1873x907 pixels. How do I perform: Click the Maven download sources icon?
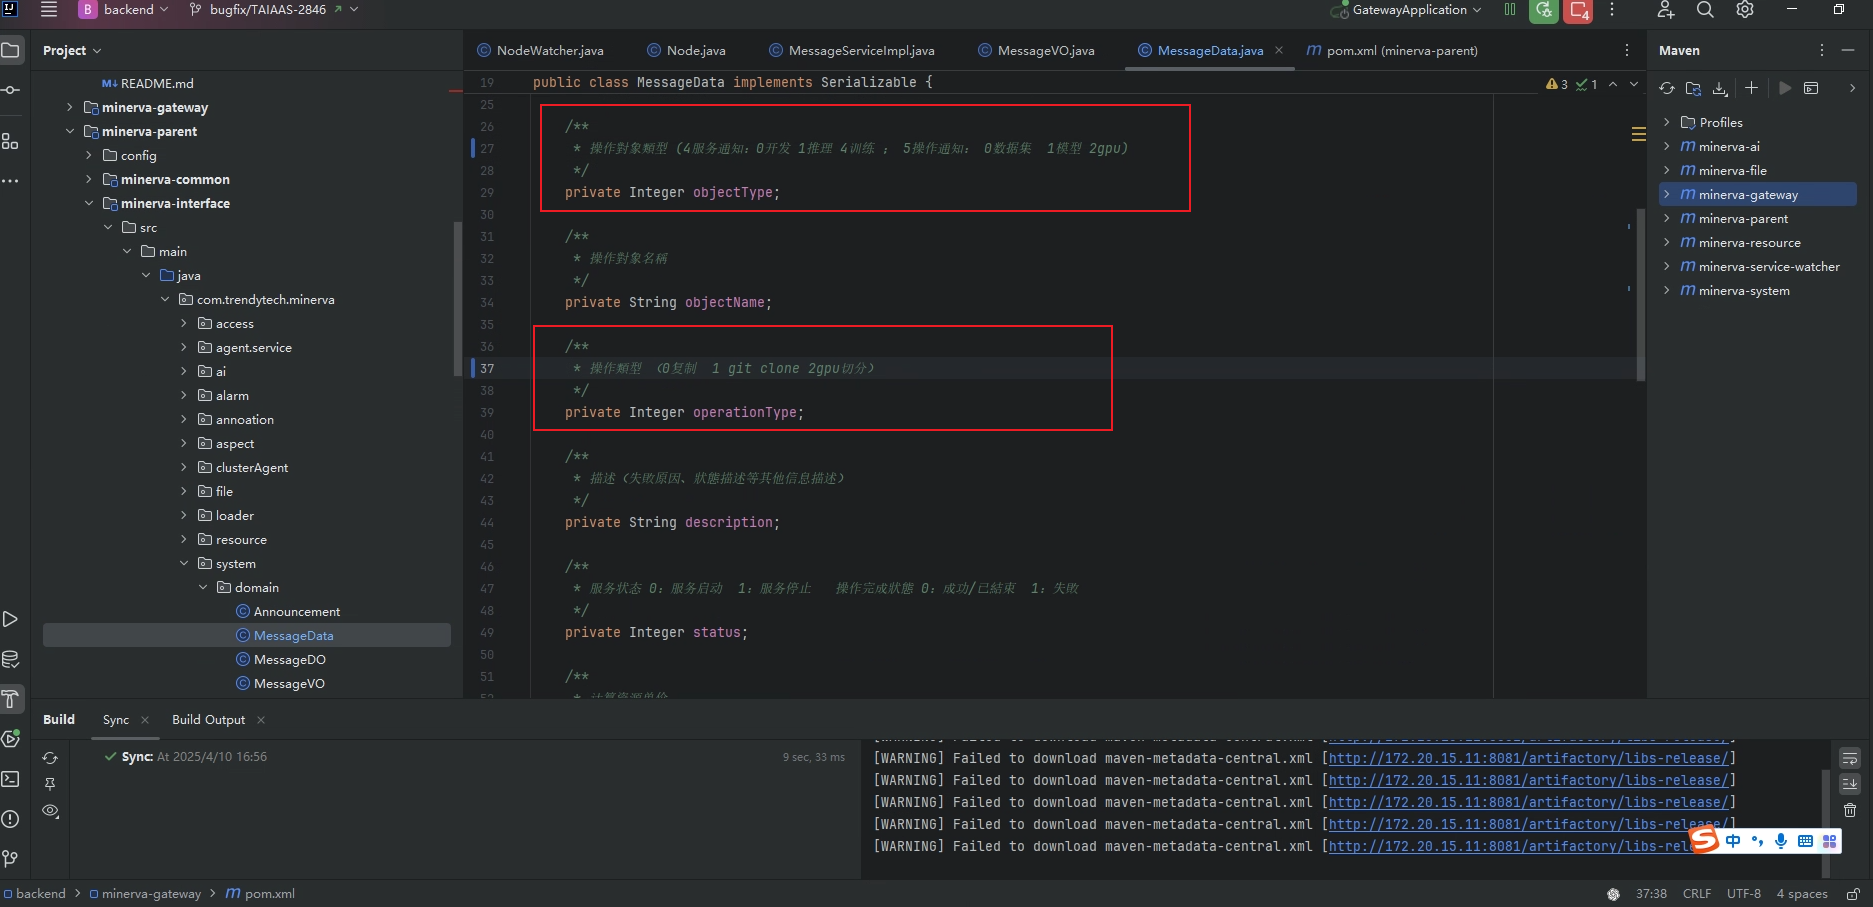(1720, 88)
